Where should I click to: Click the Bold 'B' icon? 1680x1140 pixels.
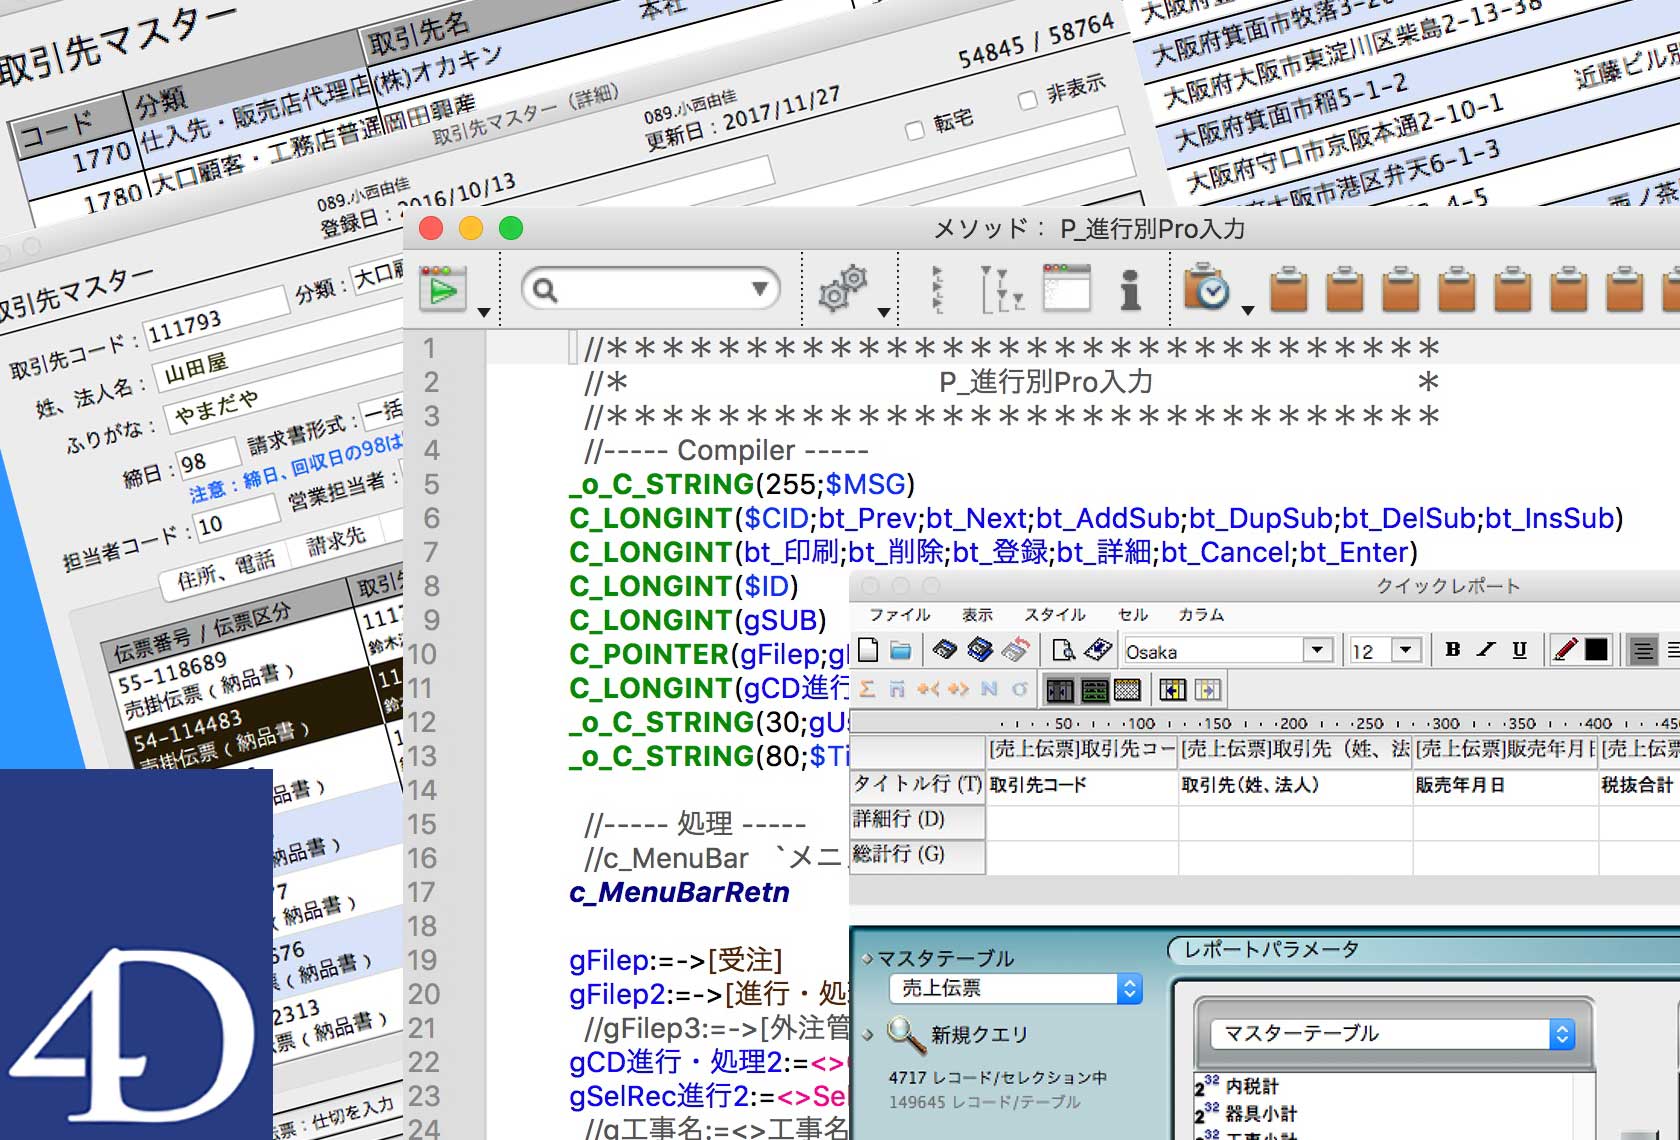tap(1453, 650)
